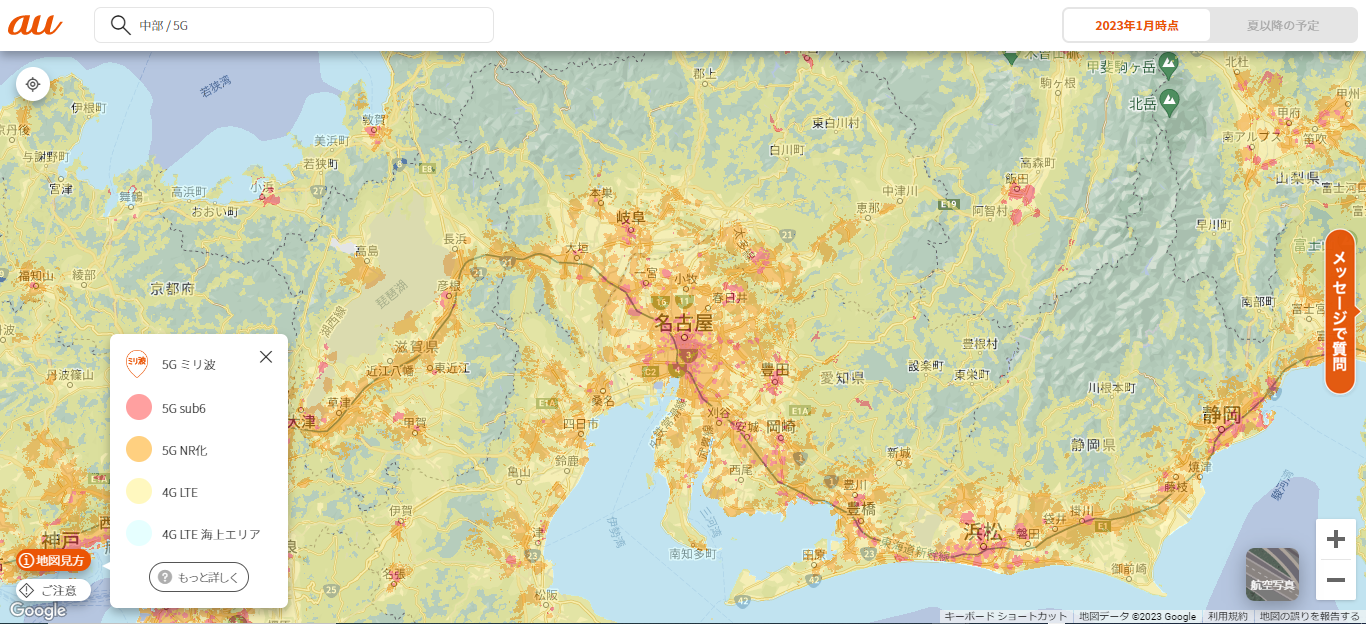The width and height of the screenshot is (1366, 624).
Task: Click the 4G LTE yellow swatch
Action: click(139, 492)
